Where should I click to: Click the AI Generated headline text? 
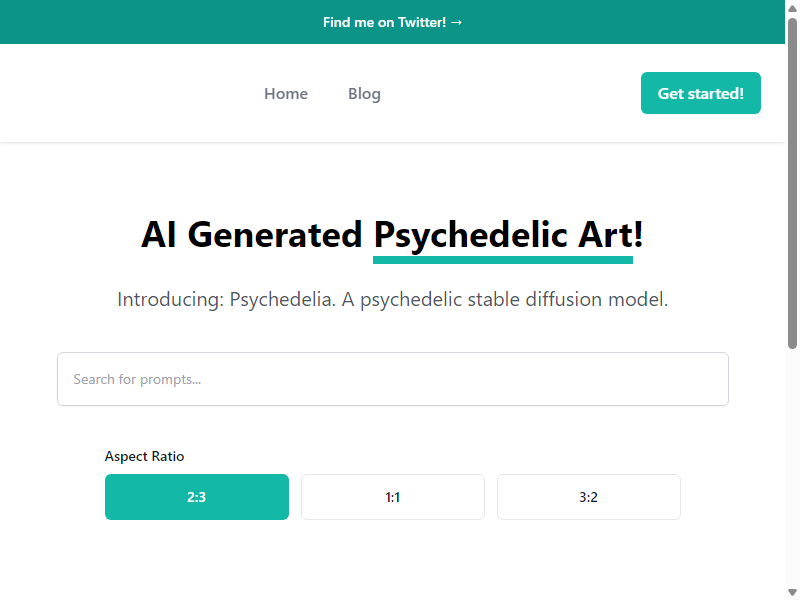click(x=252, y=235)
